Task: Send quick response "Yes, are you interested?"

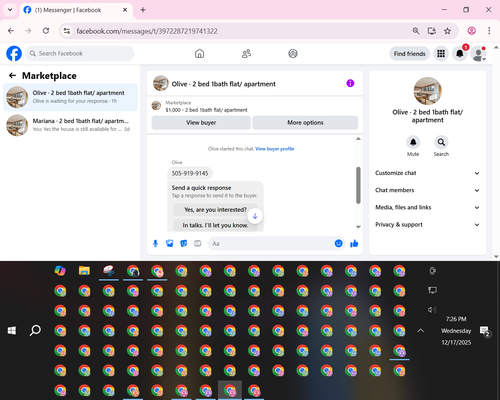Action: (x=215, y=210)
